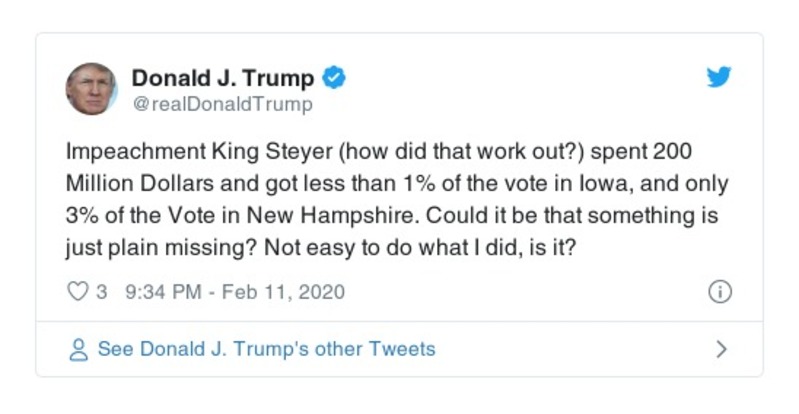Image resolution: width=799 pixels, height=414 pixels.
Task: Click the blue verified badge
Action: click(336, 78)
